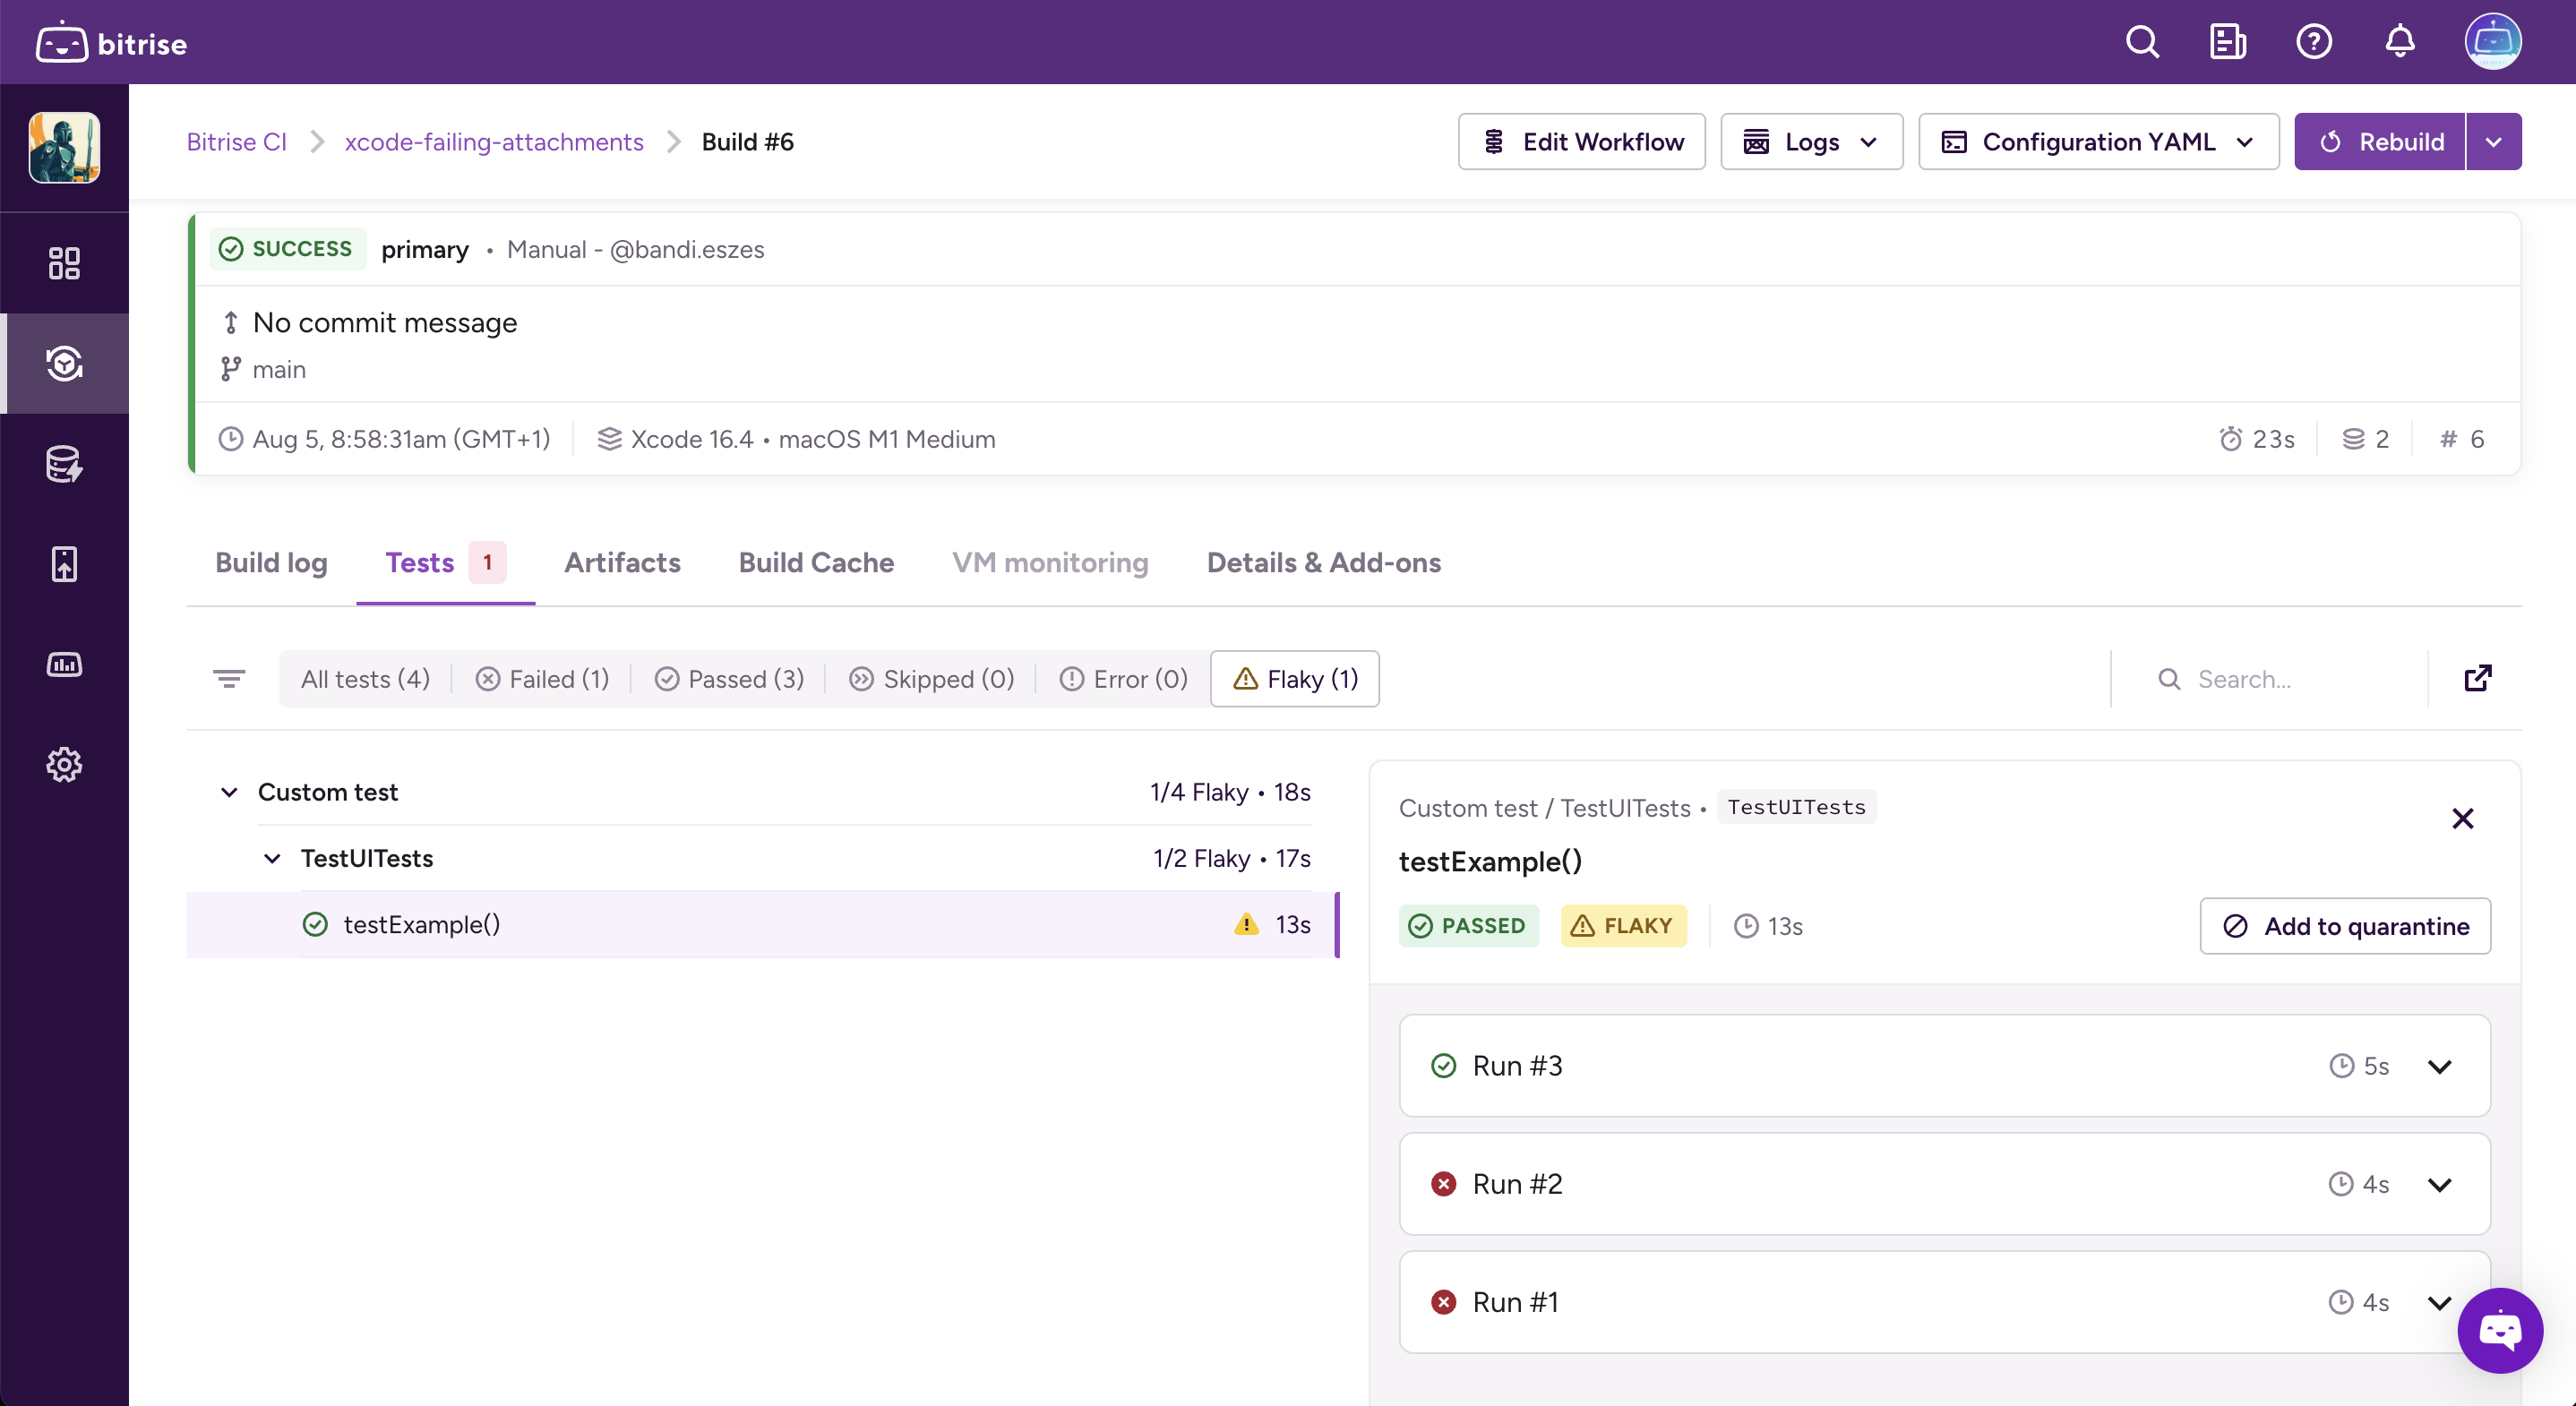Click the test search field

[2290, 679]
